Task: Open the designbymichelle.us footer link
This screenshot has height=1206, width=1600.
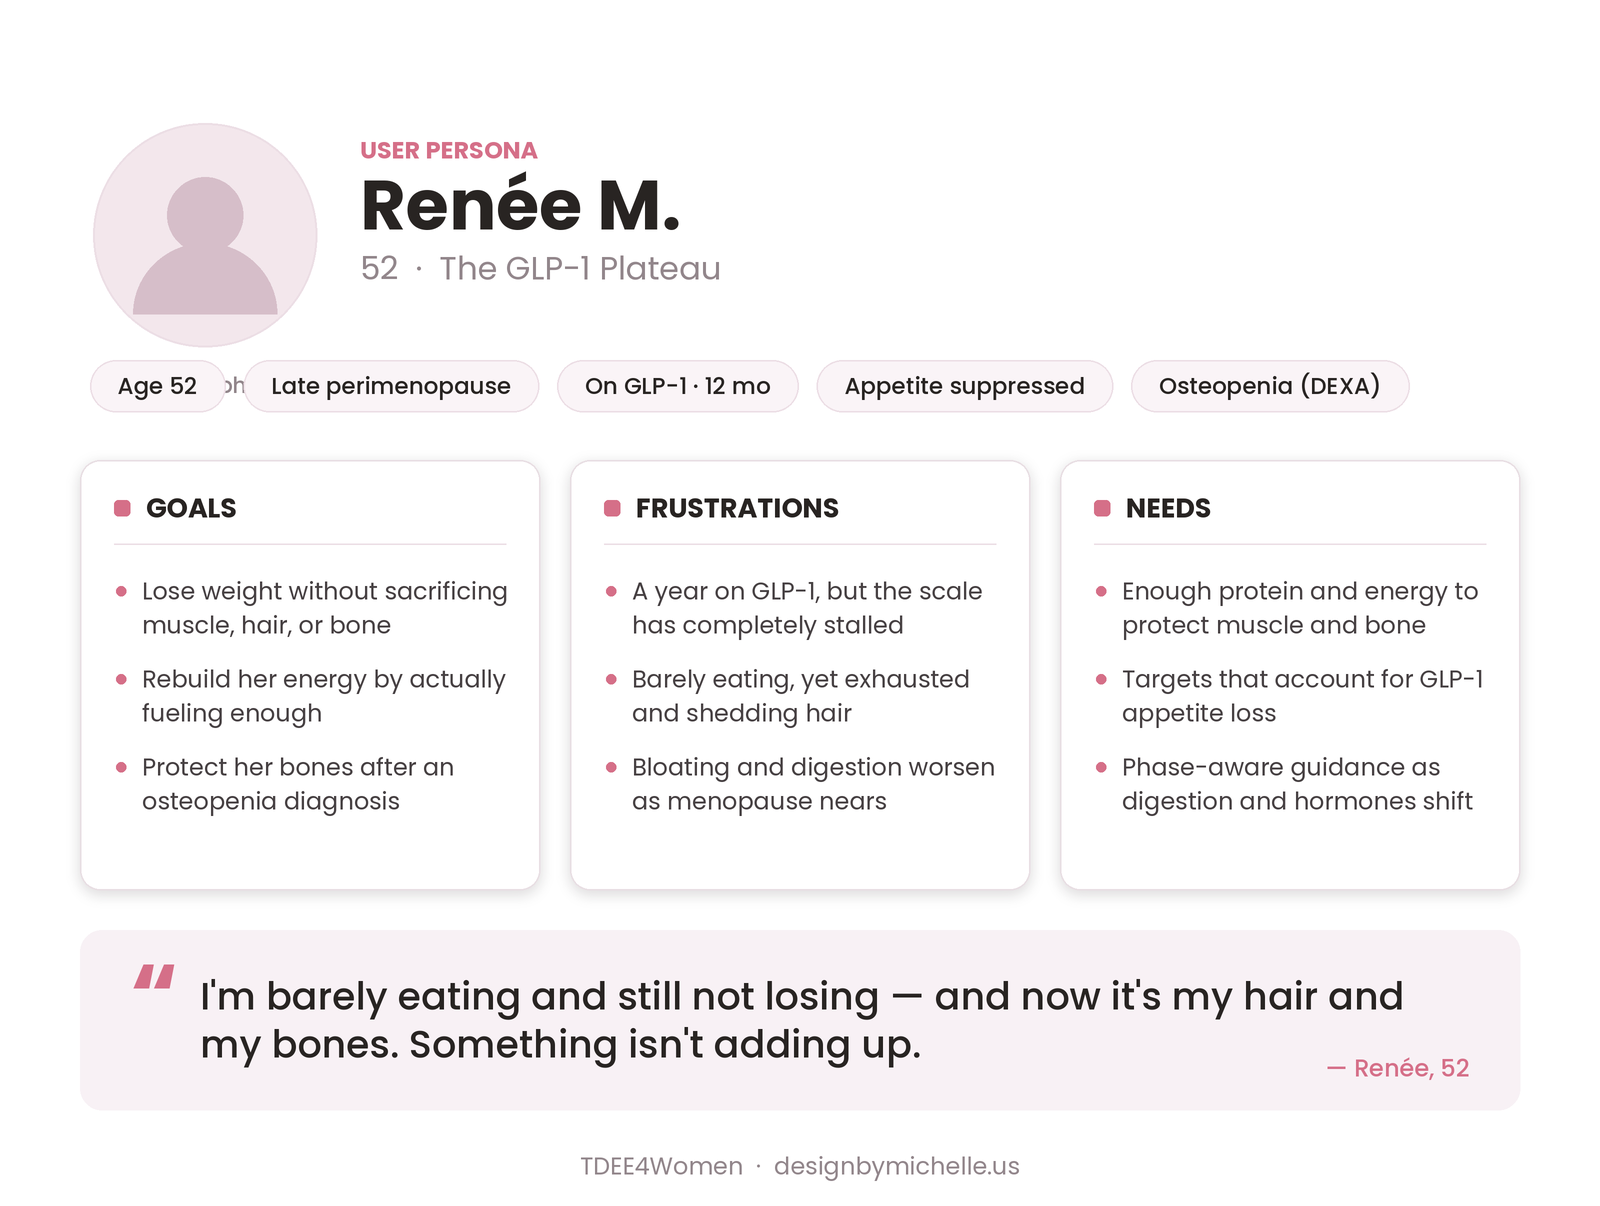Action: pyautogui.click(x=897, y=1166)
